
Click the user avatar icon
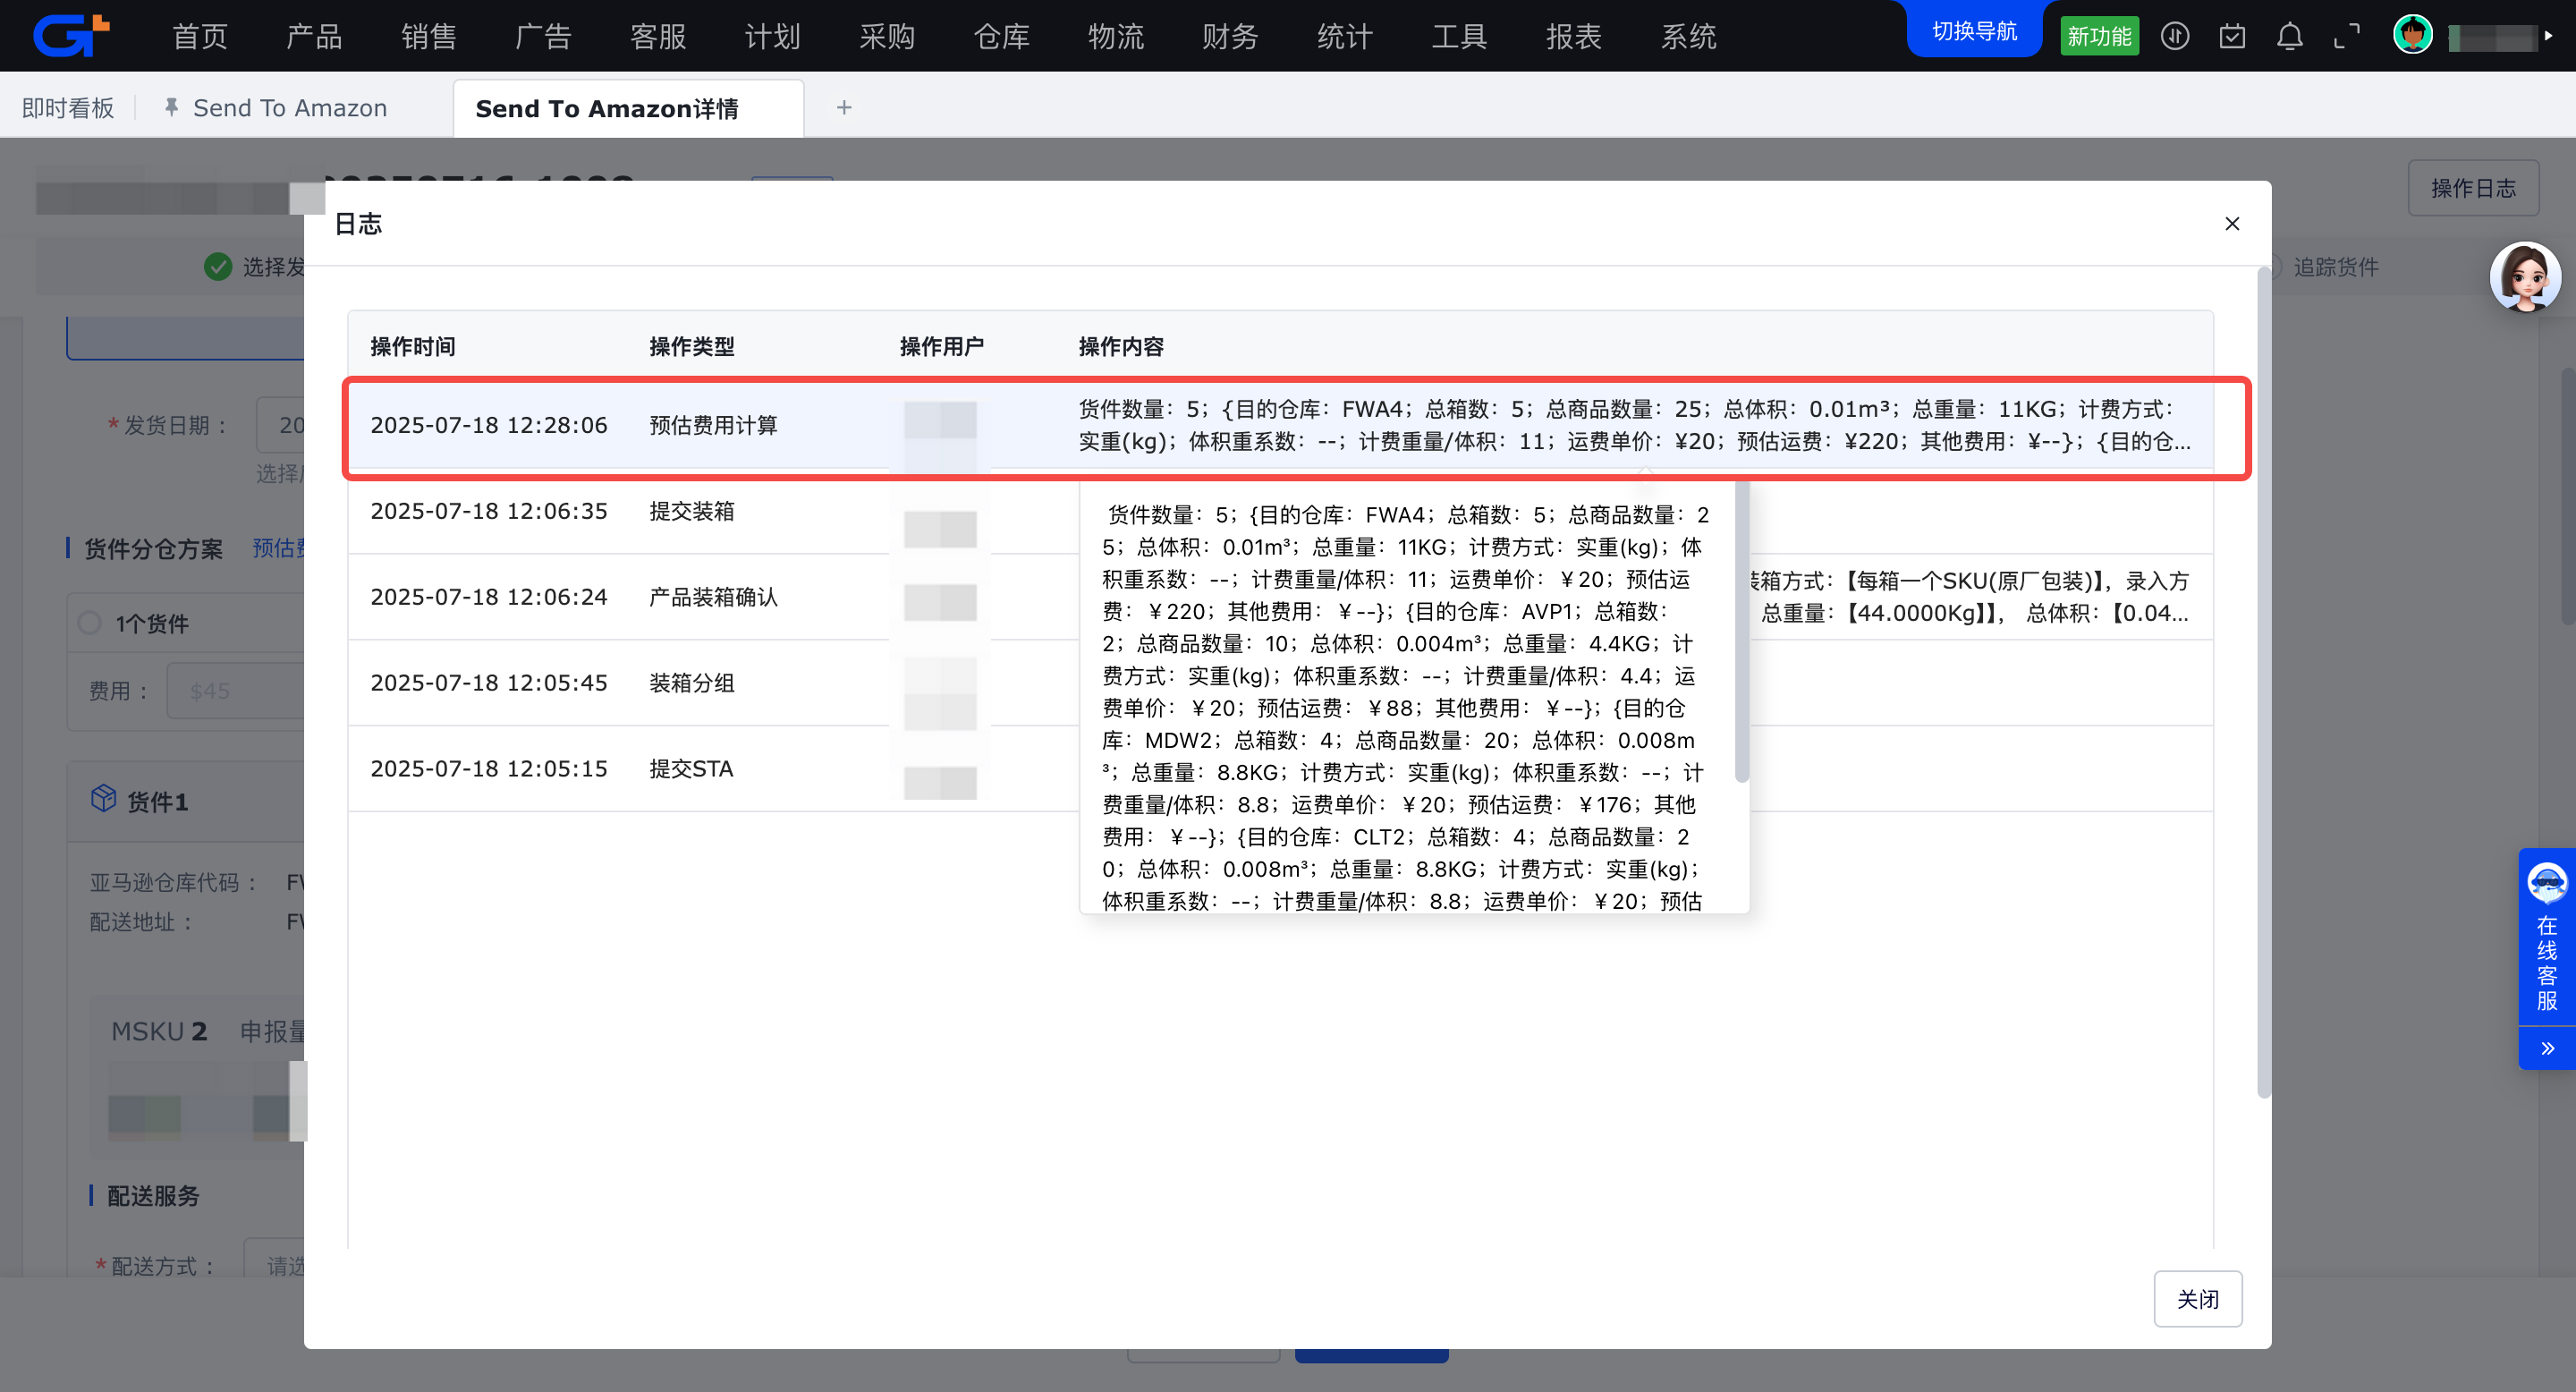click(x=2413, y=35)
